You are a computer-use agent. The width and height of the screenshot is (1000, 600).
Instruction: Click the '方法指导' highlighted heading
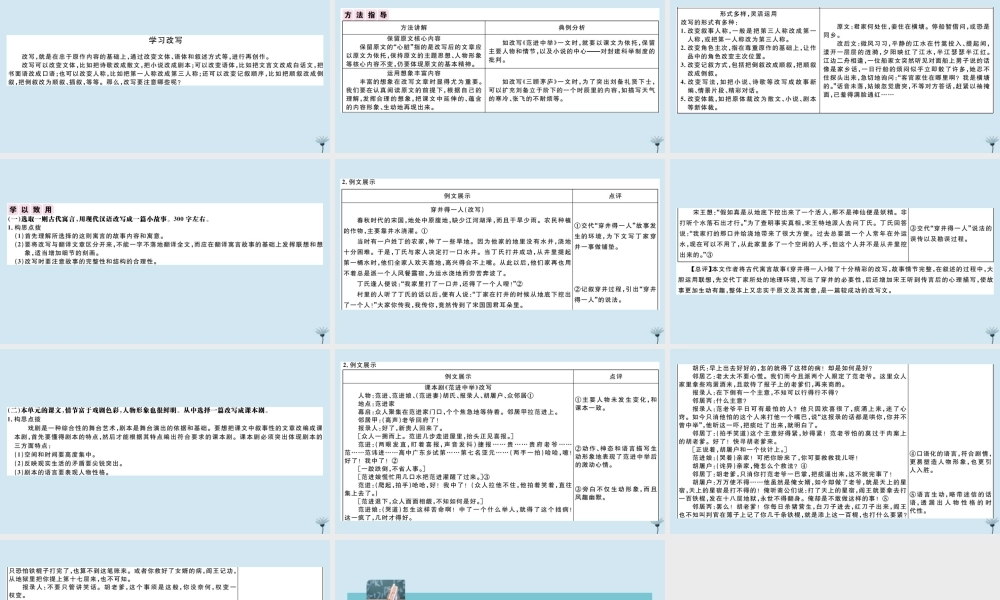(365, 15)
